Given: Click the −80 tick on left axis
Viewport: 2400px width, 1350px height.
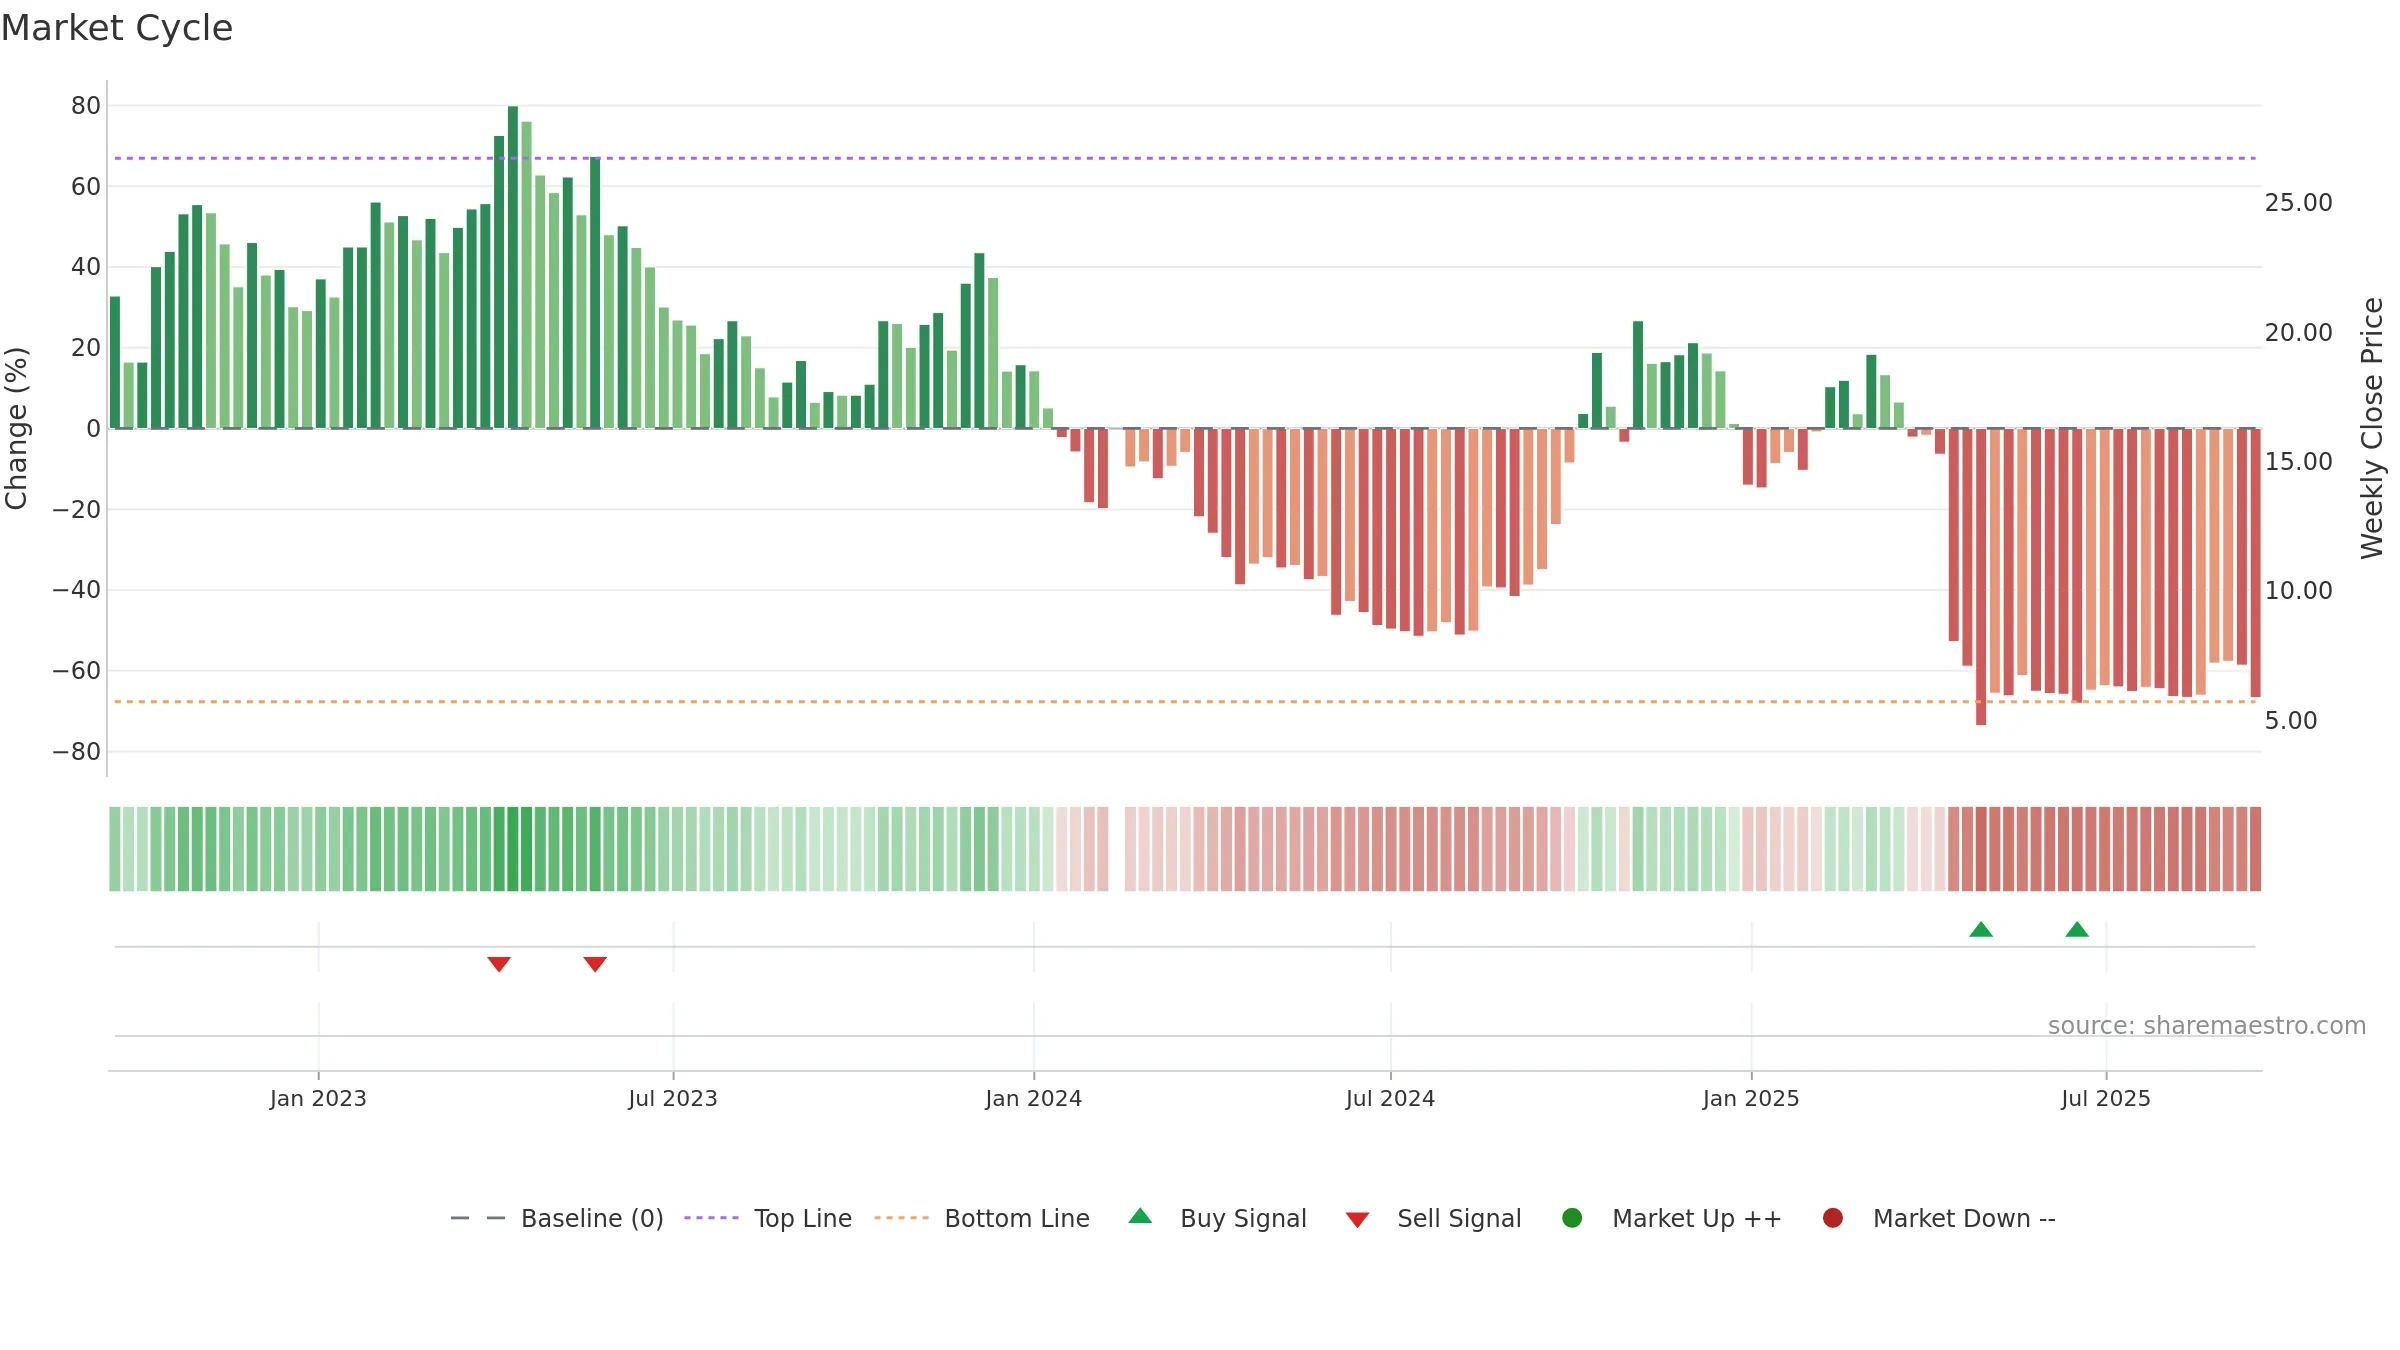Looking at the screenshot, I should pyautogui.click(x=77, y=752).
